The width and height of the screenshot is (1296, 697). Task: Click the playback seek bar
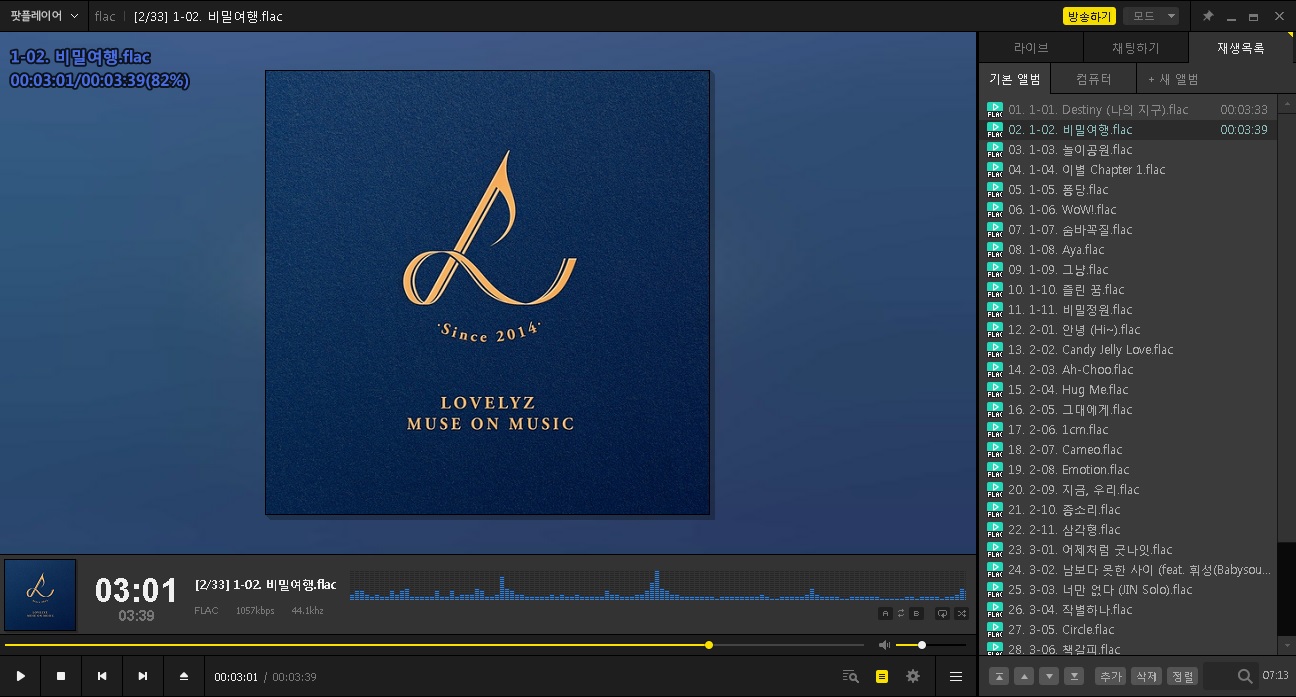coord(436,645)
